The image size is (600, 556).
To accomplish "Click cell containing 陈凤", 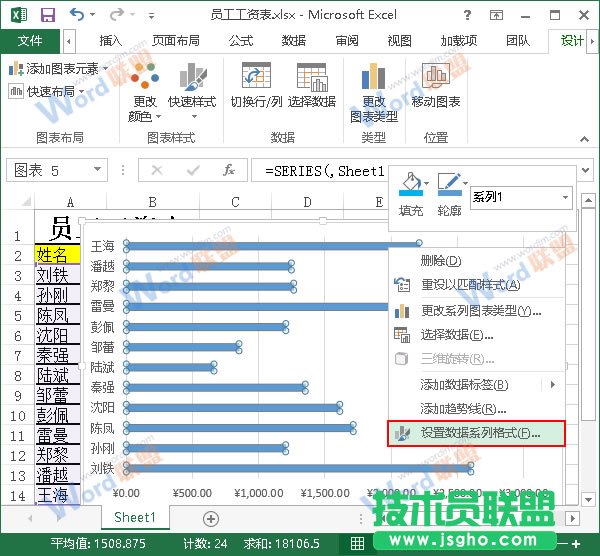I will click(x=57, y=315).
